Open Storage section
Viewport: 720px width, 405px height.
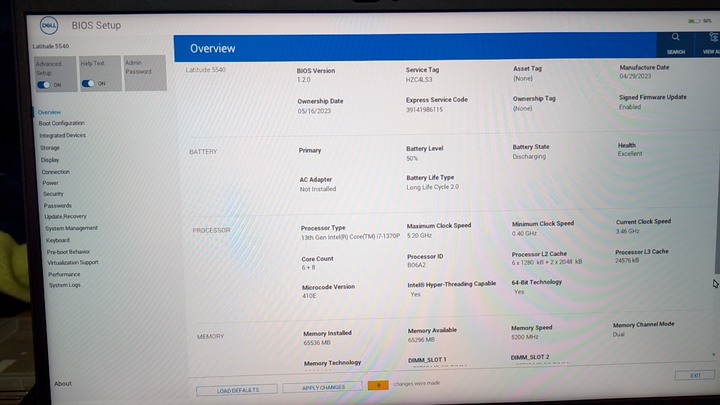point(50,148)
